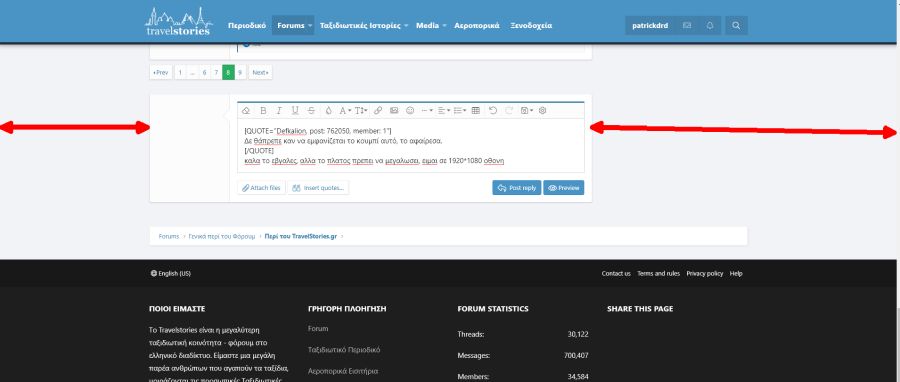Click the Preview button
This screenshot has width=900, height=382.
pyautogui.click(x=564, y=188)
